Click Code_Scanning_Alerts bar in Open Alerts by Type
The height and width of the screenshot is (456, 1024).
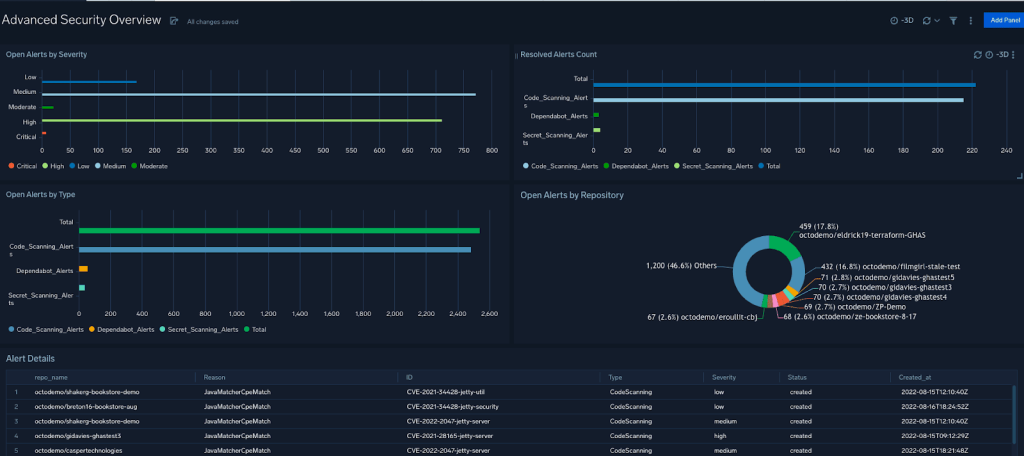(275, 250)
